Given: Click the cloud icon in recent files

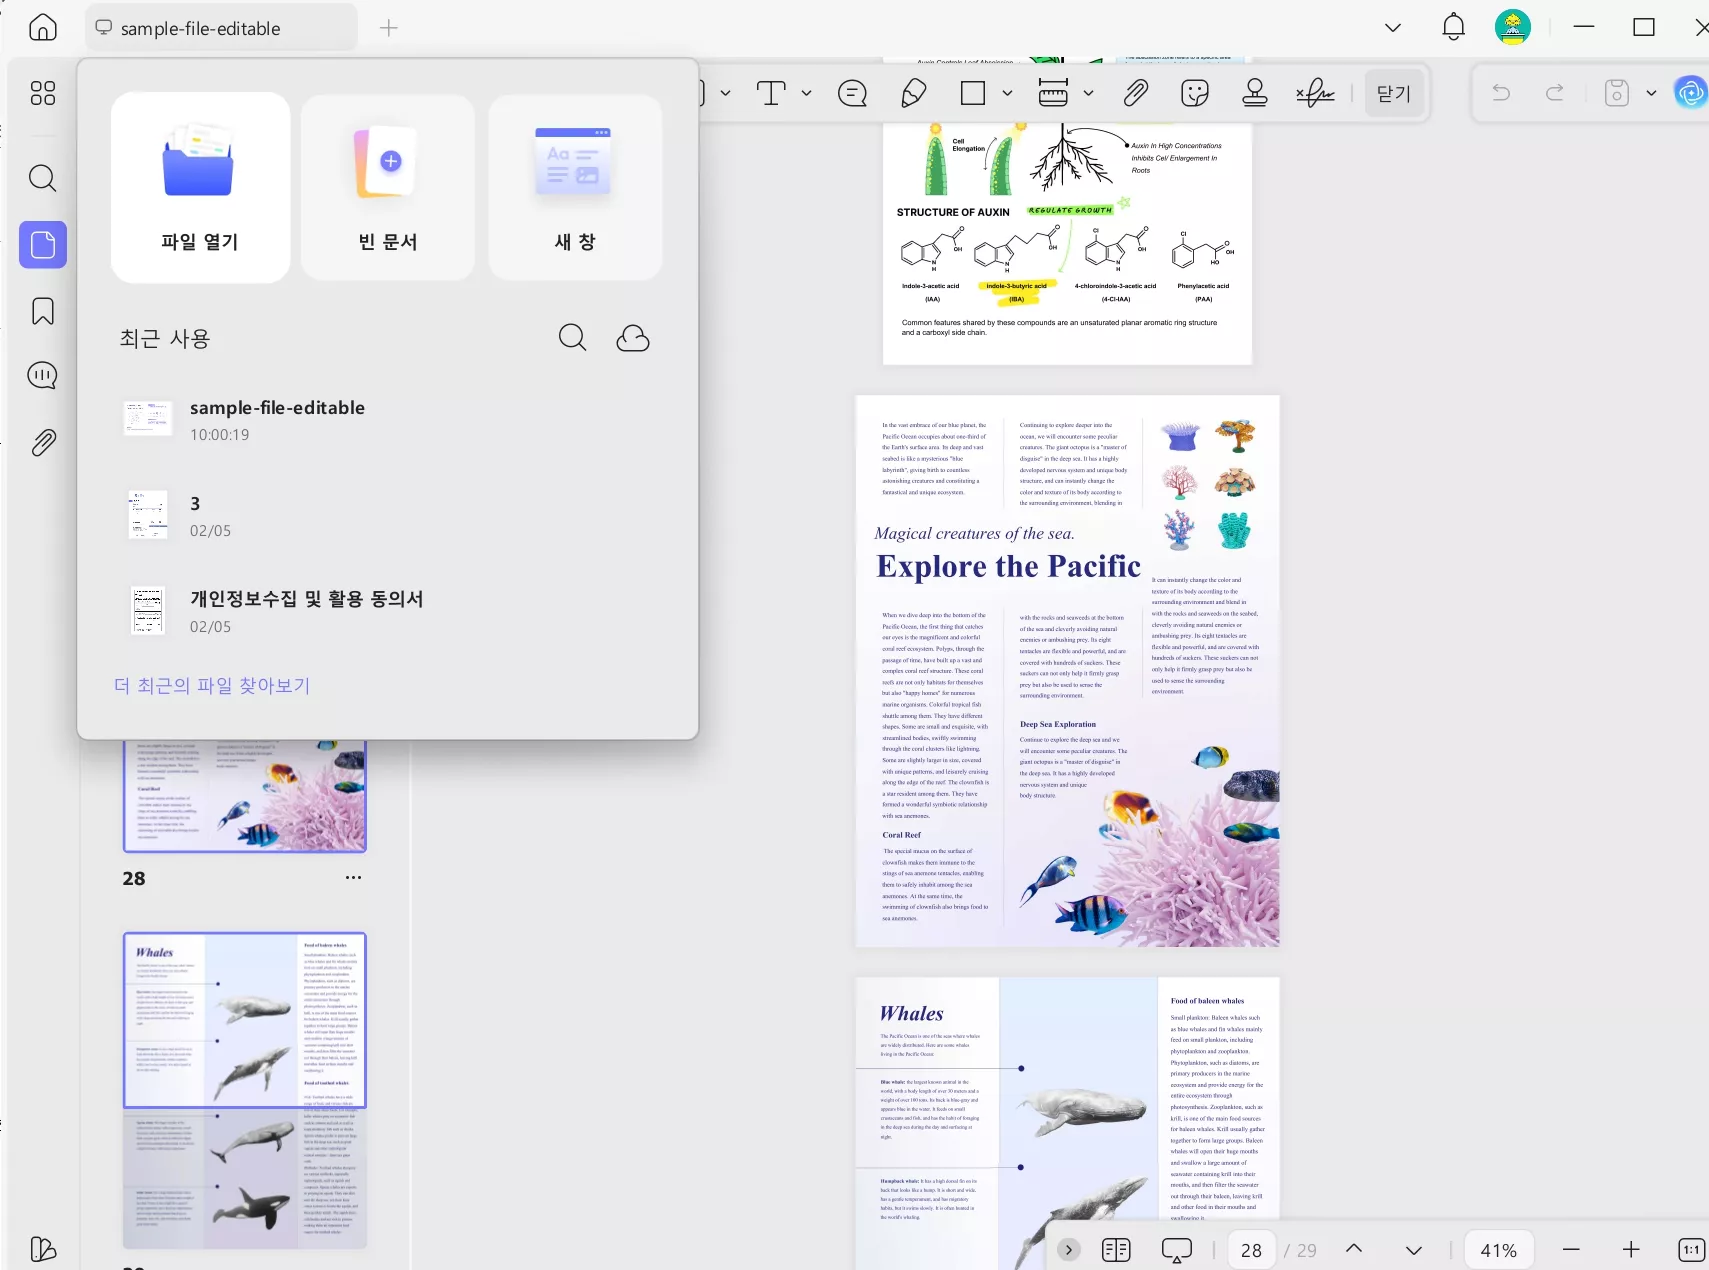Looking at the screenshot, I should pos(632,338).
